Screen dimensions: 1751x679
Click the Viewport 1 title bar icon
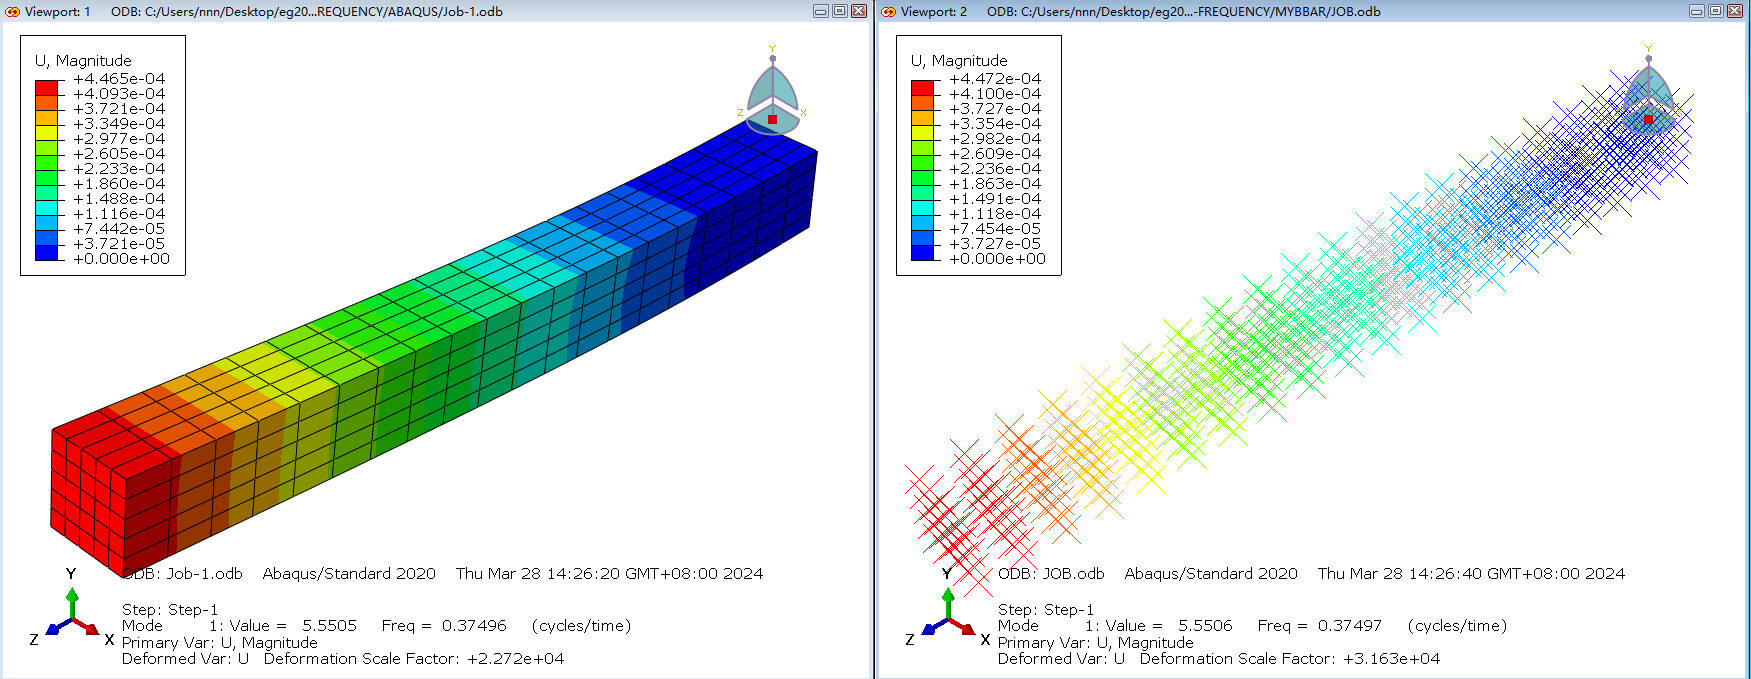click(x=12, y=11)
